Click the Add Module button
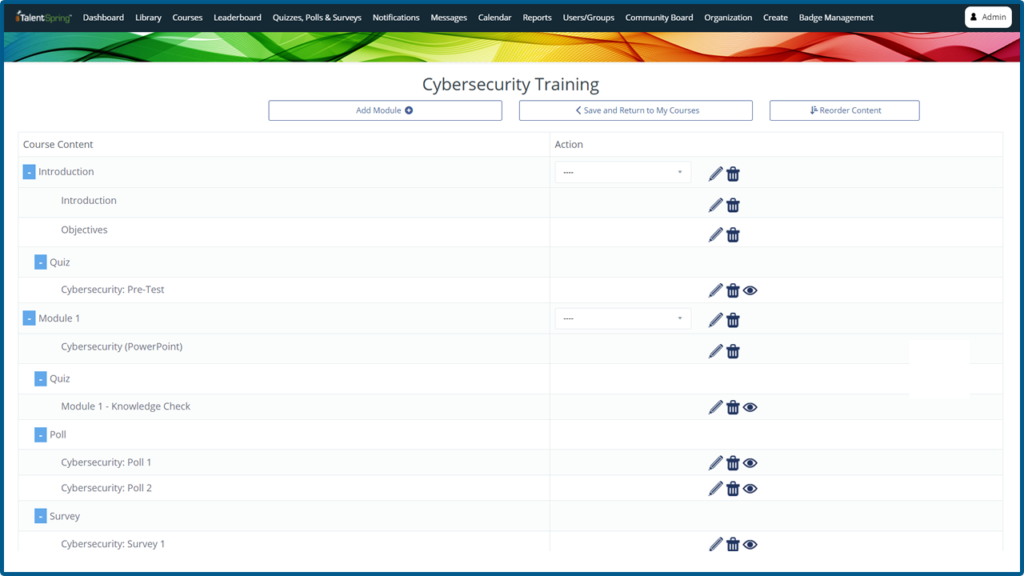 click(x=385, y=110)
